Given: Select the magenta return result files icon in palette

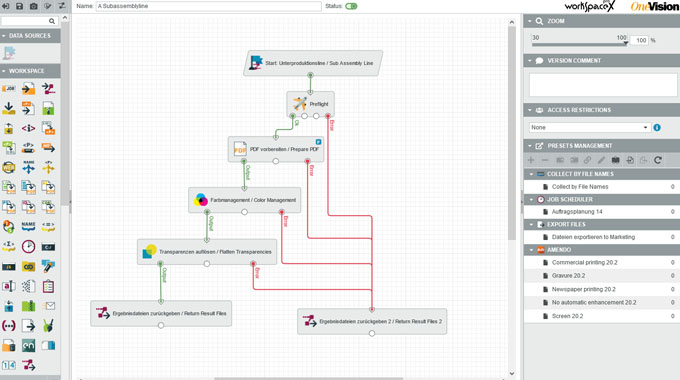Looking at the screenshot, I should point(29,365).
